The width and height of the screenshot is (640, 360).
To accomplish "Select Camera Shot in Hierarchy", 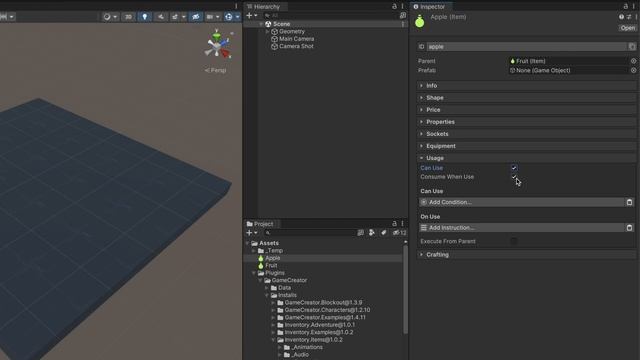I will point(296,46).
